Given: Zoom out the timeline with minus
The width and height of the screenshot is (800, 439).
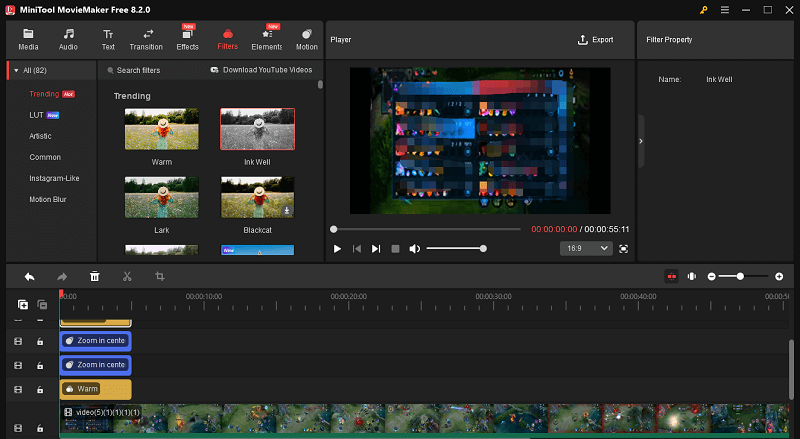Looking at the screenshot, I should pyautogui.click(x=712, y=276).
